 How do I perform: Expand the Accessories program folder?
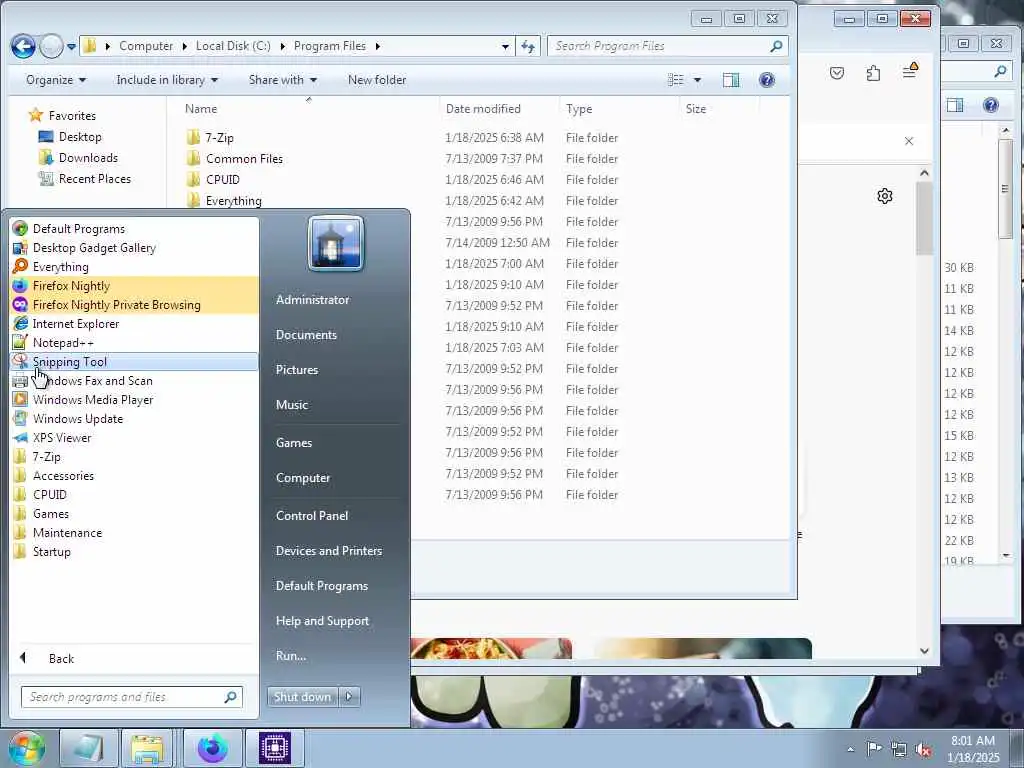point(134,475)
